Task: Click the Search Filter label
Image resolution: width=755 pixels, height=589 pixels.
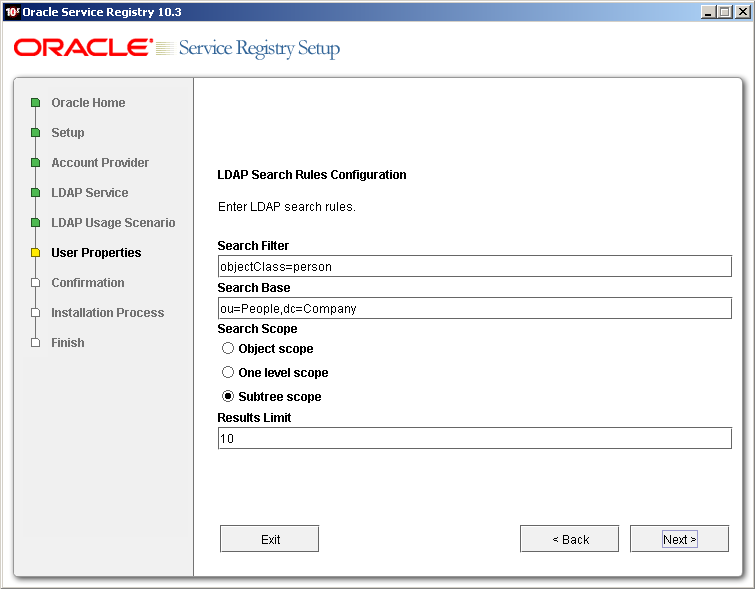Action: pos(253,246)
